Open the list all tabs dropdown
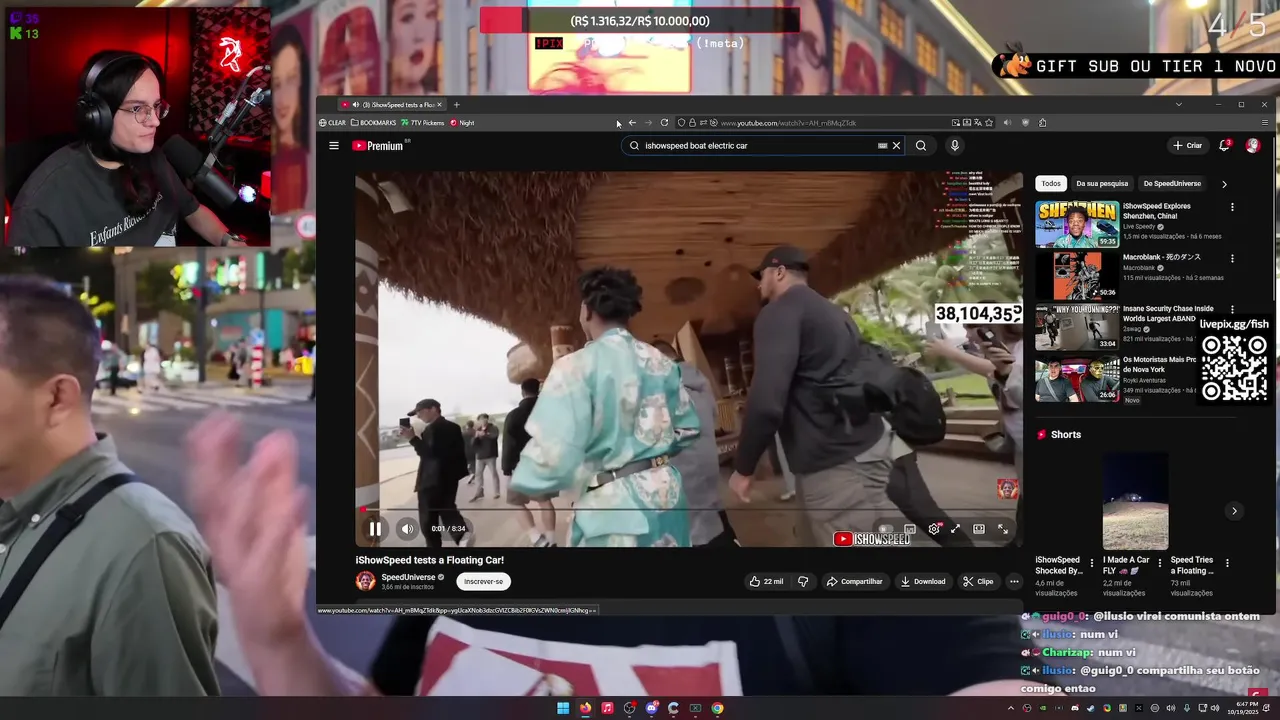The image size is (1280, 720). (1178, 105)
